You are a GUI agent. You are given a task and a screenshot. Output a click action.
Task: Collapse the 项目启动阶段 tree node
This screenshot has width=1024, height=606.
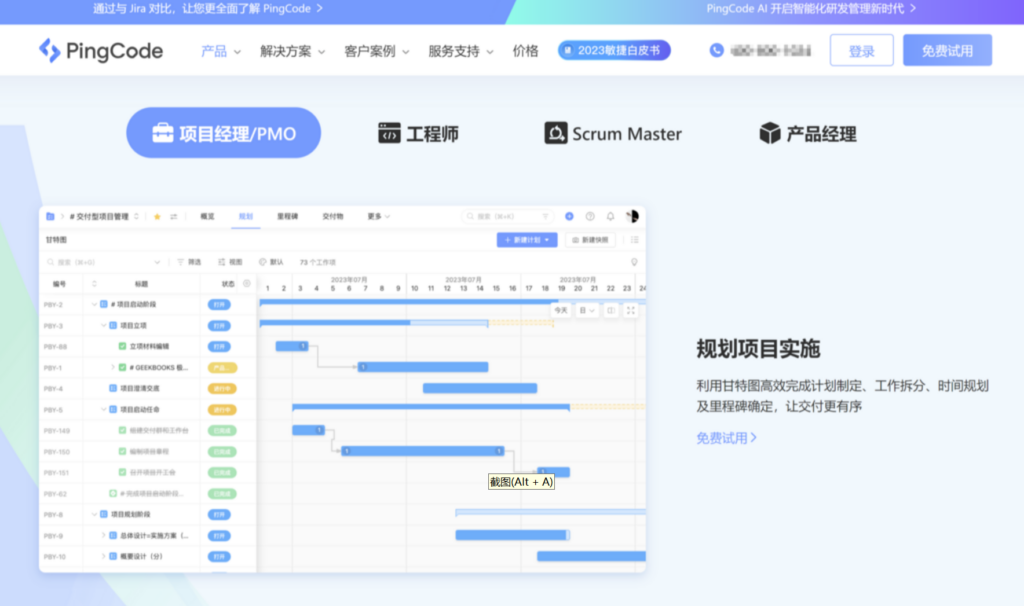[94, 305]
